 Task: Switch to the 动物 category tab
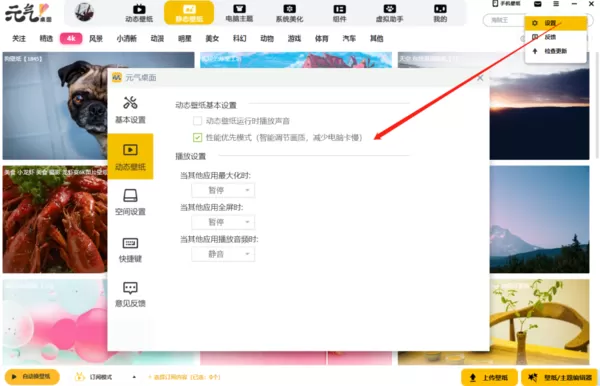click(x=267, y=38)
